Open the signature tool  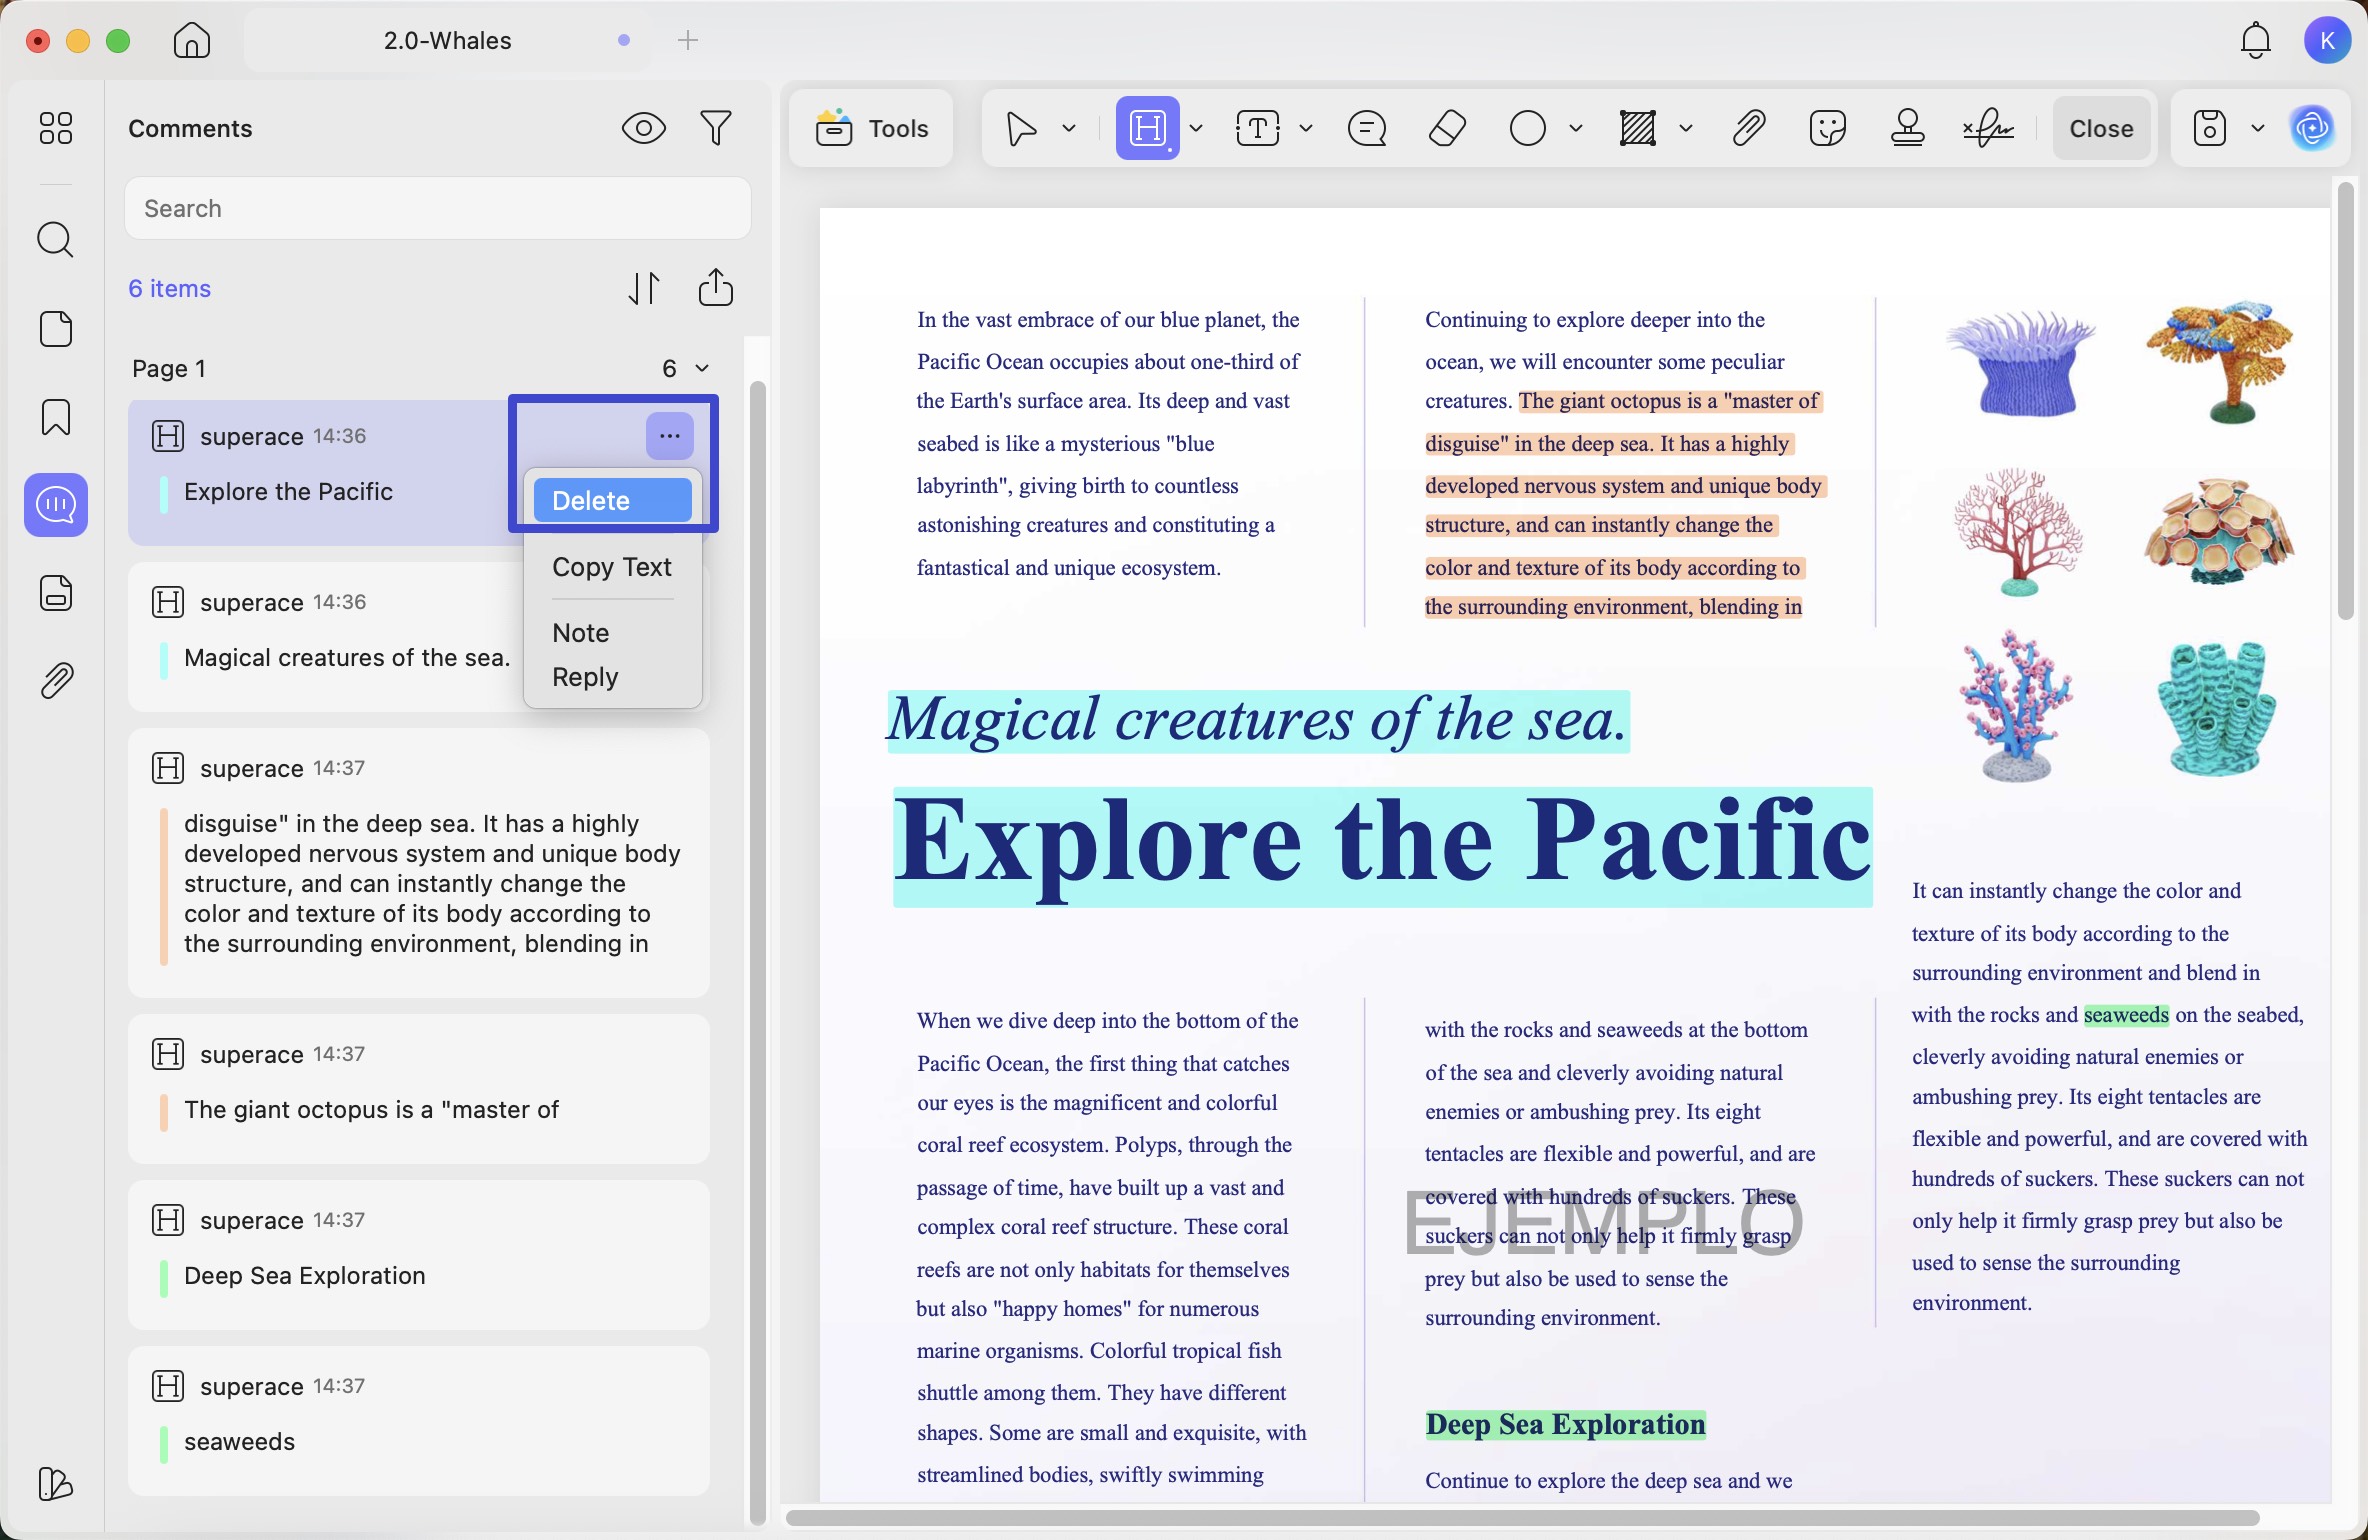[x=1989, y=129]
